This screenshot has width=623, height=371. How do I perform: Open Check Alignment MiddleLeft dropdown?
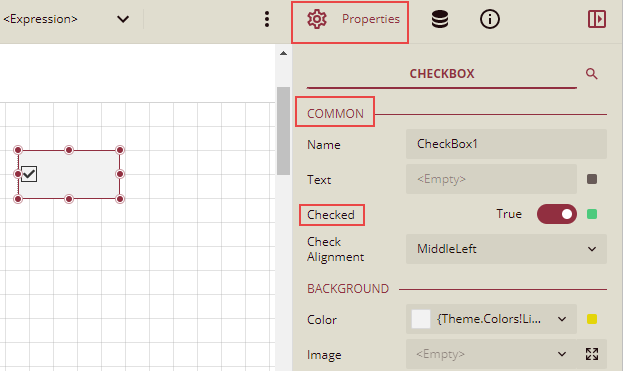(506, 249)
